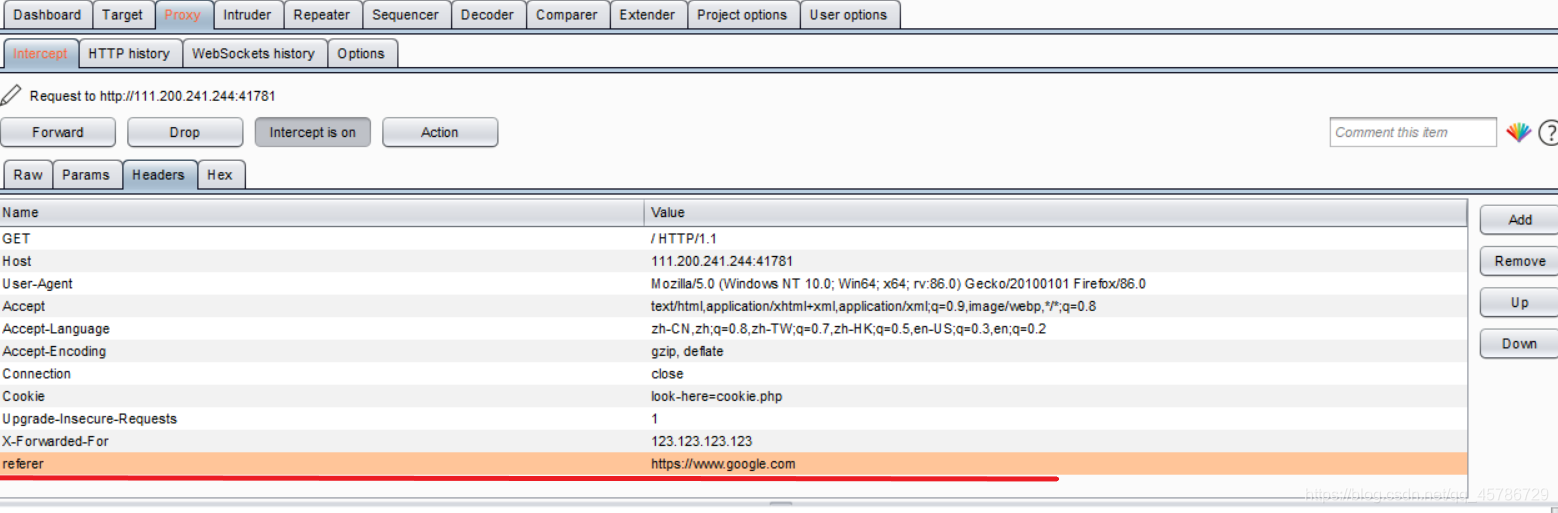
Task: Open the Intruder tab
Action: (x=247, y=15)
